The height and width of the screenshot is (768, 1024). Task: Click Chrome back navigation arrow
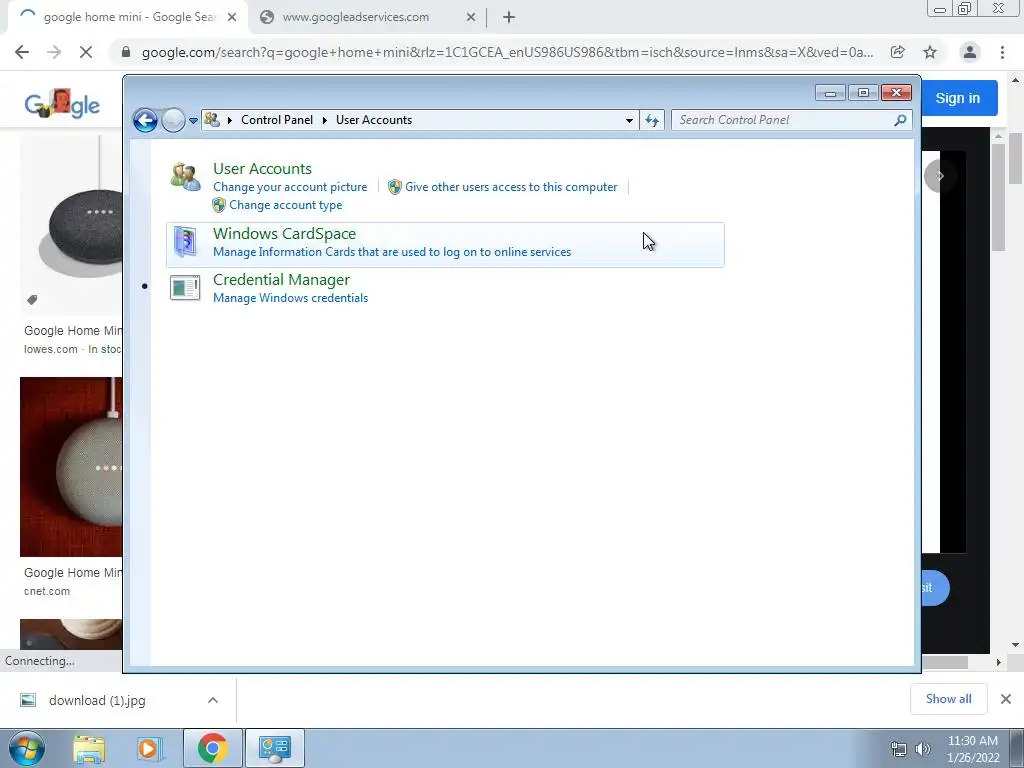click(x=22, y=52)
